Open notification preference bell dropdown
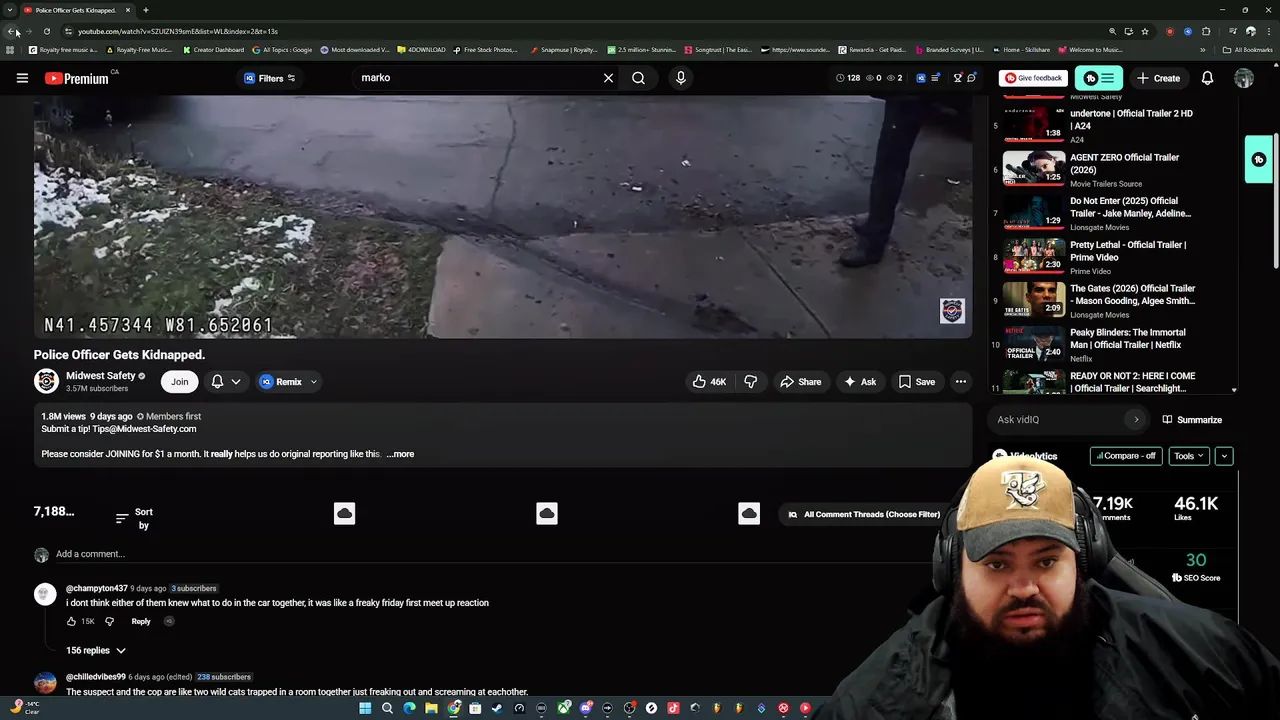Viewport: 1280px width, 720px height. (x=225, y=381)
